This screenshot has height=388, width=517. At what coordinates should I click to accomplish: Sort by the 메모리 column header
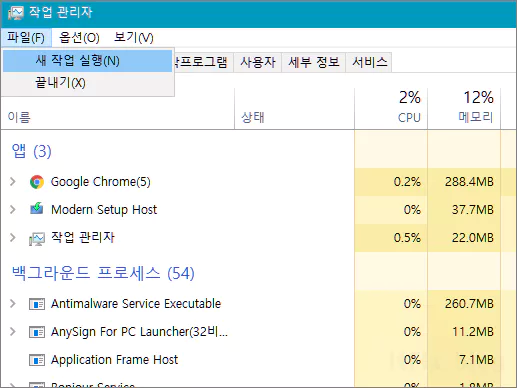click(464, 108)
